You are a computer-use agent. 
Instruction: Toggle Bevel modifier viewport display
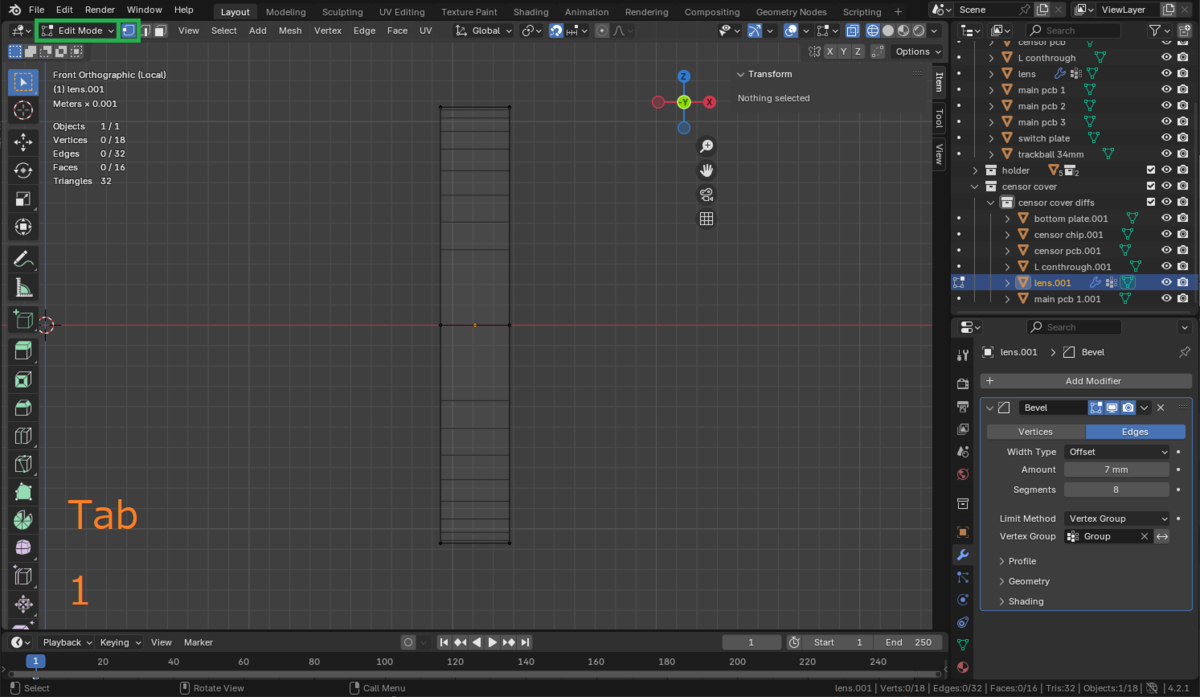[1112, 408]
